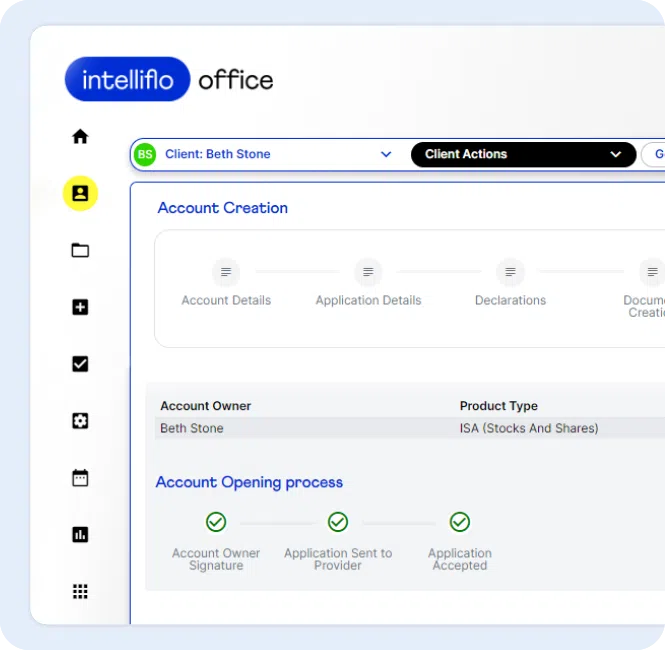Image resolution: width=665 pixels, height=650 pixels.
Task: Click the partially visible G button
Action: pyautogui.click(x=654, y=154)
